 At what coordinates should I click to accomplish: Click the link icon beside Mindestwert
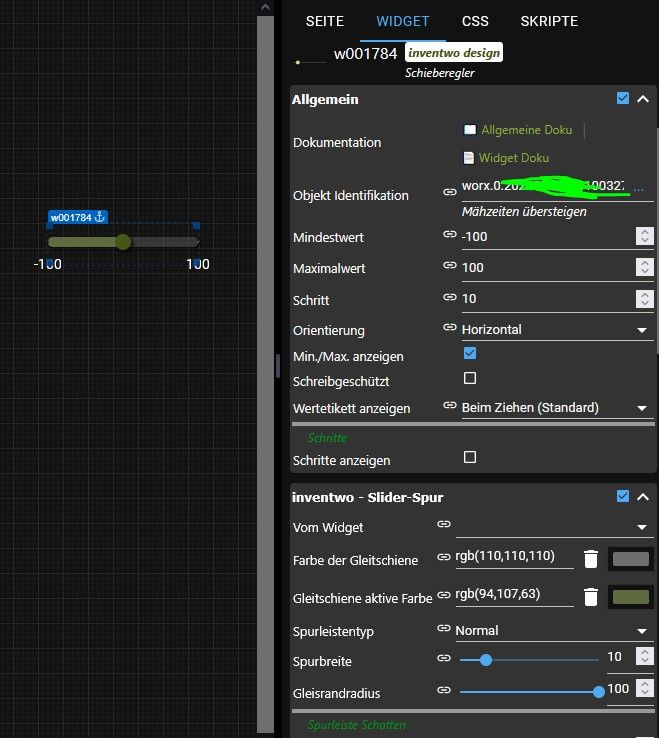(x=450, y=234)
